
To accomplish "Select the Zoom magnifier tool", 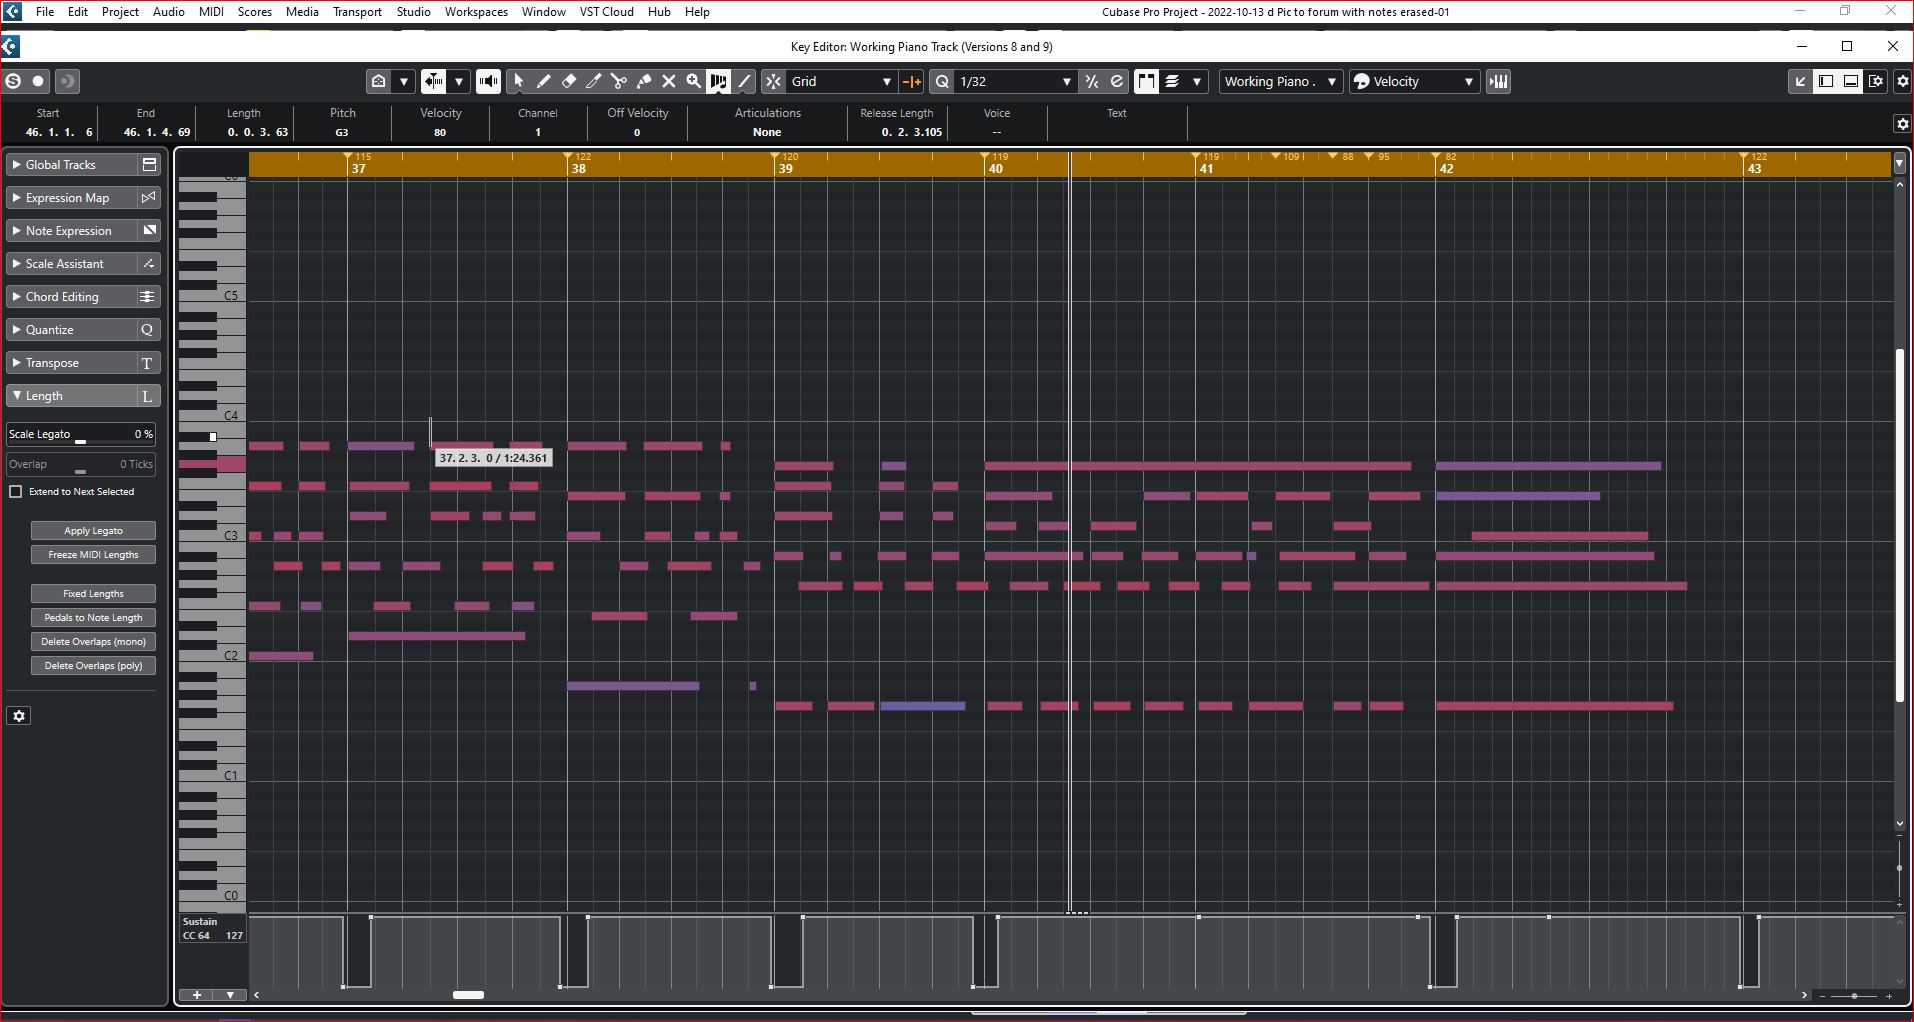I will [693, 81].
